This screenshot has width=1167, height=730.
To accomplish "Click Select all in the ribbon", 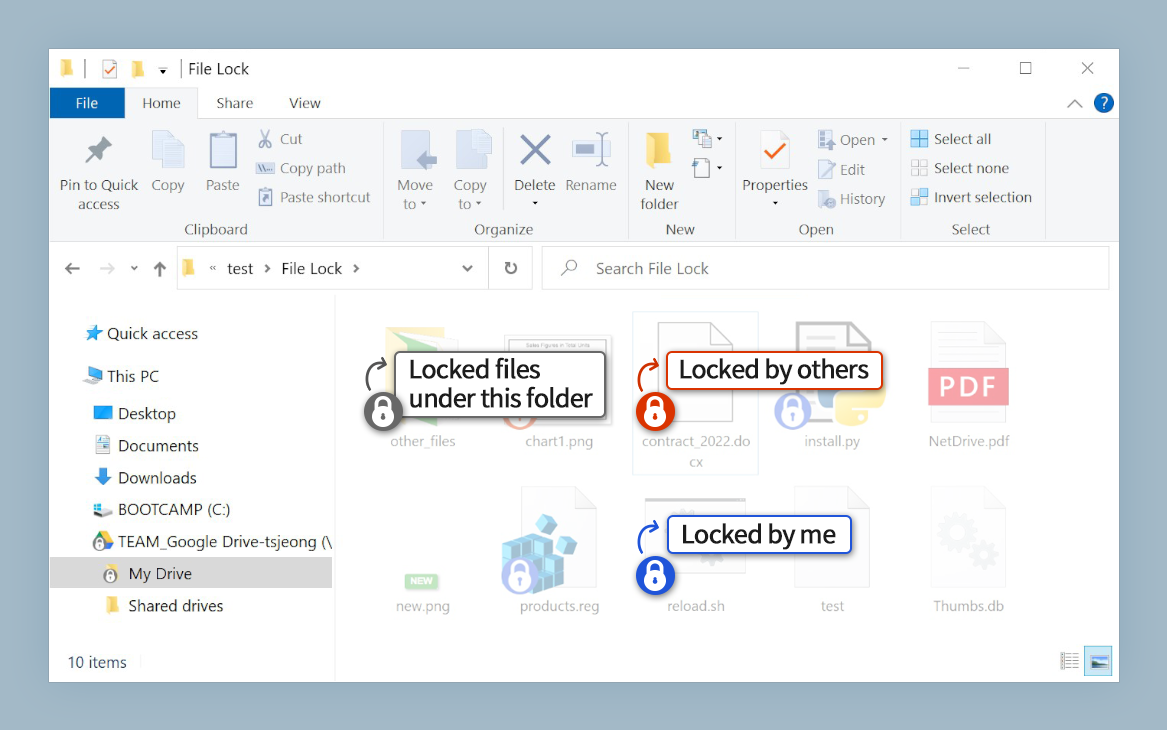I will click(962, 139).
